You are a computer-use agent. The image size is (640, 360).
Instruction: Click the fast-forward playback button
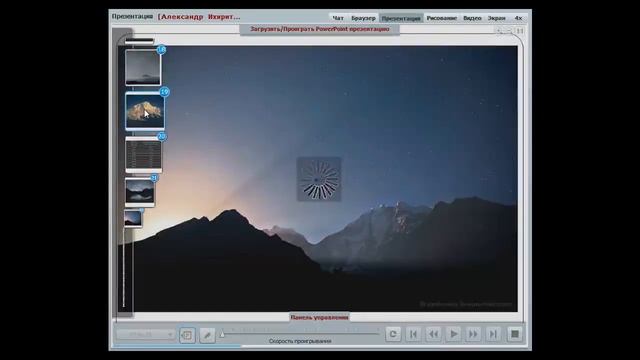coord(473,334)
